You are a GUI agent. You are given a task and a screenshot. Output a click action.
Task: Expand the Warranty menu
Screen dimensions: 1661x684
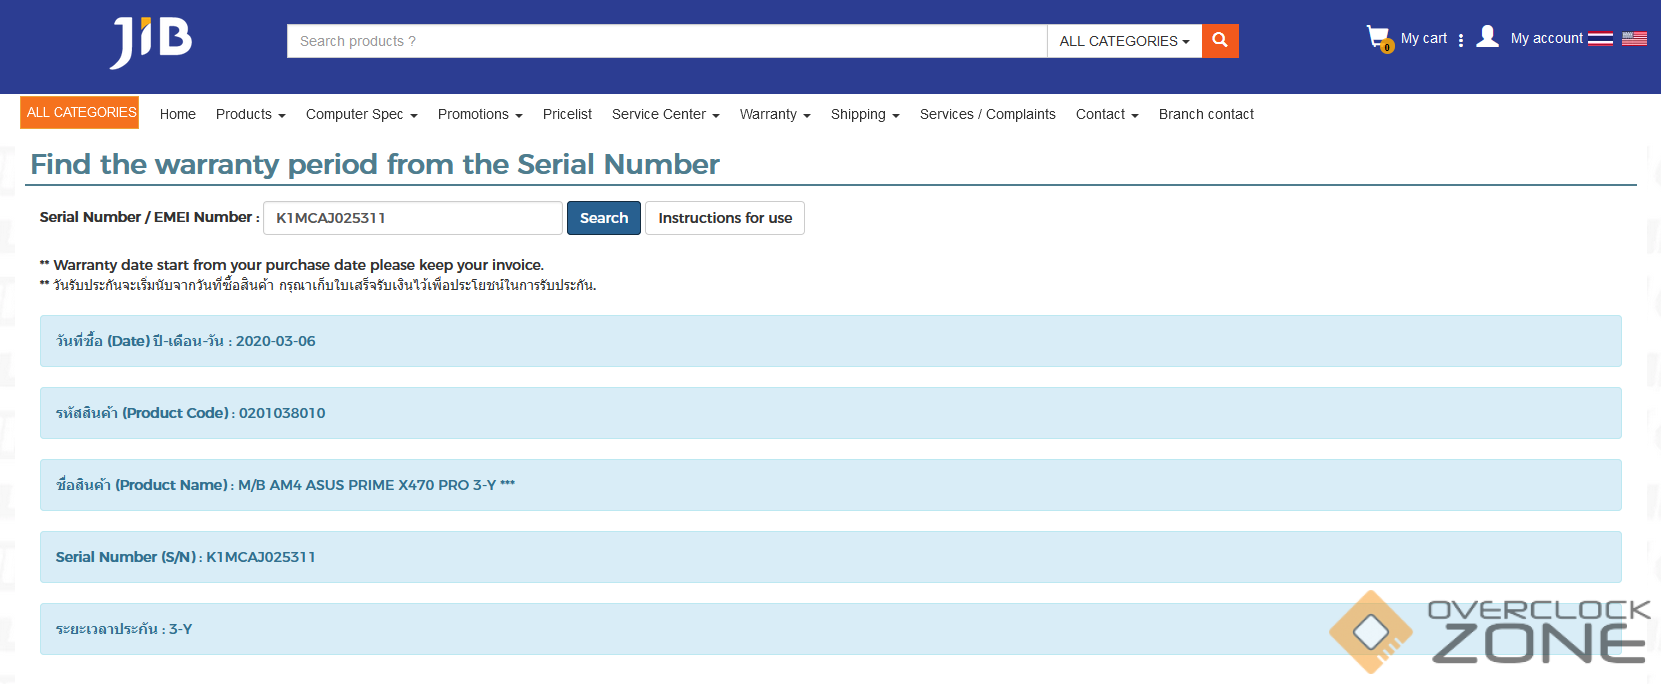coord(775,114)
